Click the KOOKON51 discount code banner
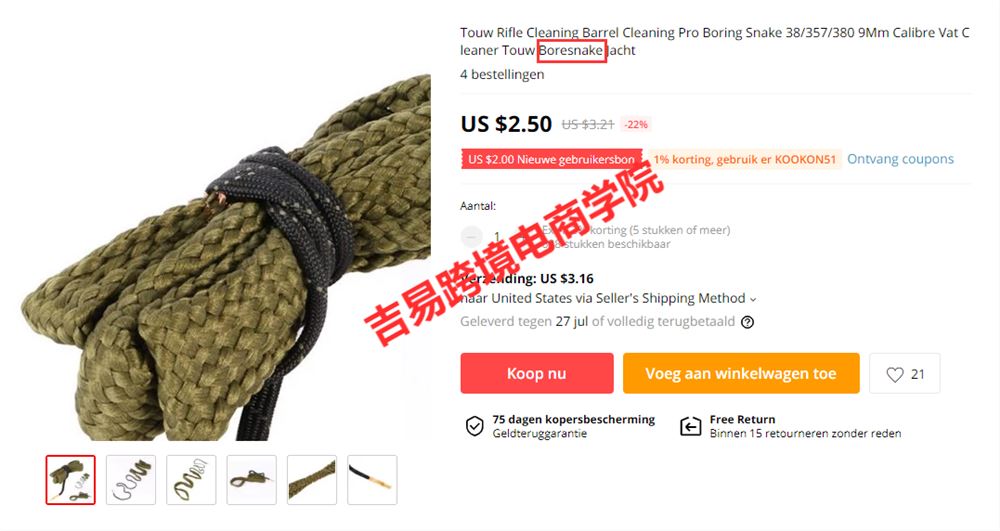1000x531 pixels. 744,159
